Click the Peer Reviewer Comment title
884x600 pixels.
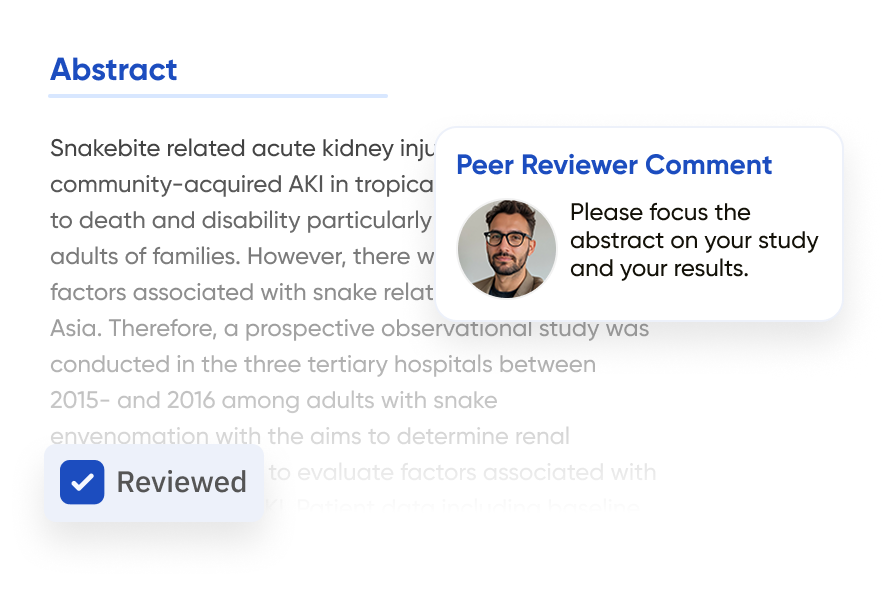tap(614, 165)
